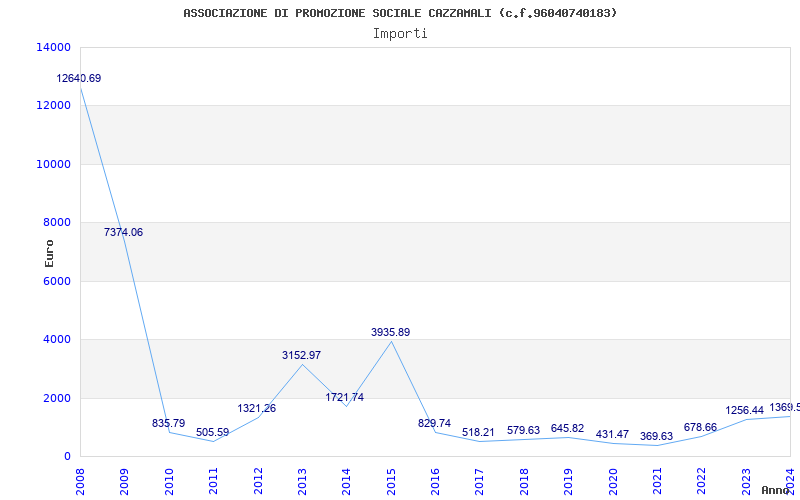Click the 2008 year tick on x-axis

click(81, 476)
